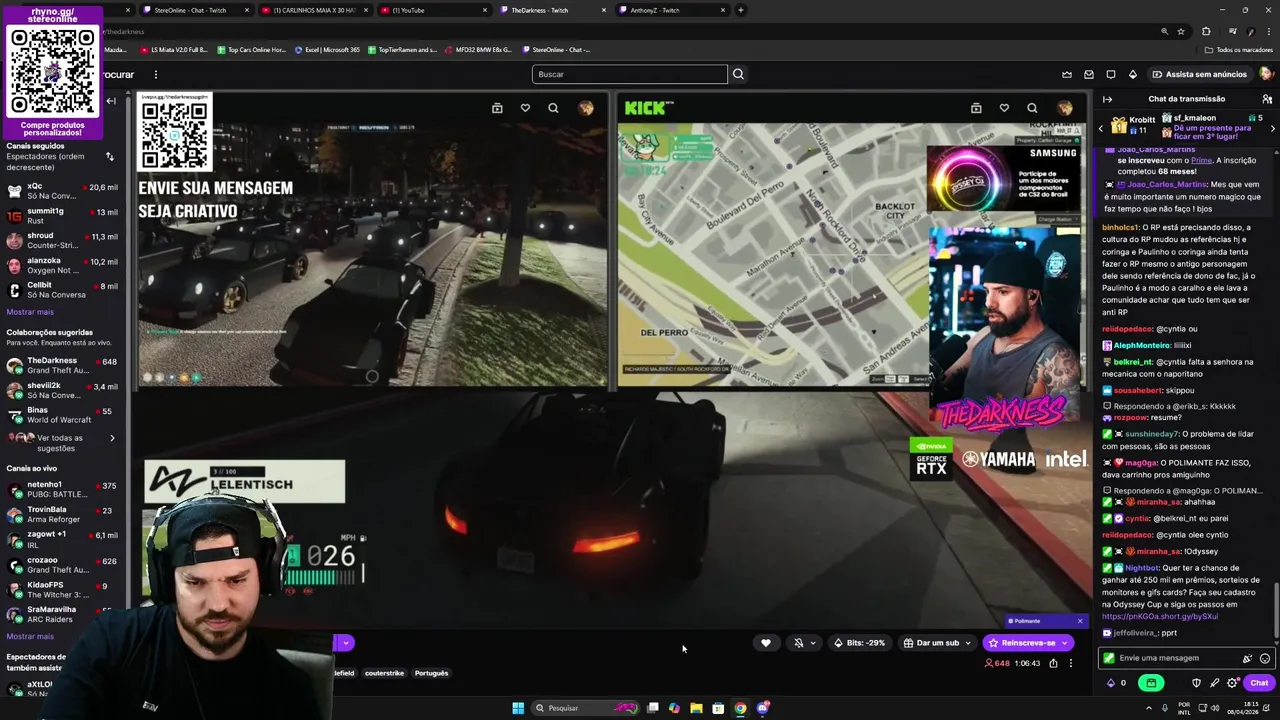Share the stream with share icon
This screenshot has width=1280, height=720.
click(1053, 663)
